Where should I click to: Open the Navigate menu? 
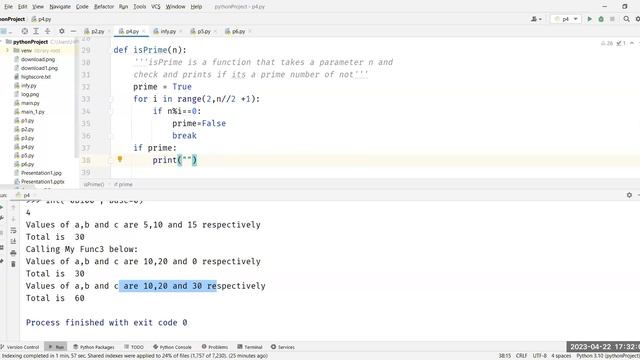tap(60, 7)
